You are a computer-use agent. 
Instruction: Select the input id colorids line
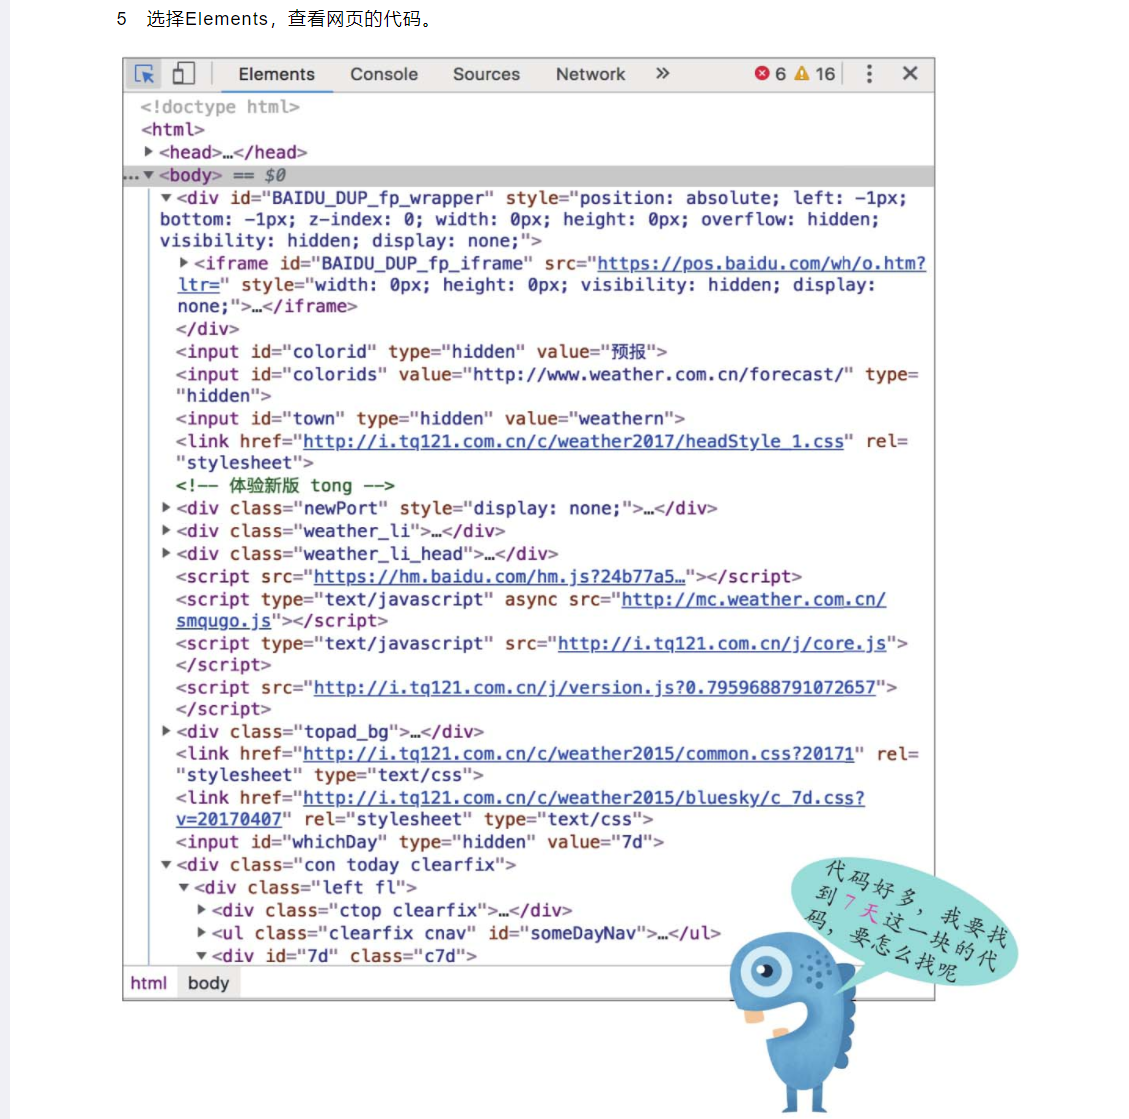(547, 385)
